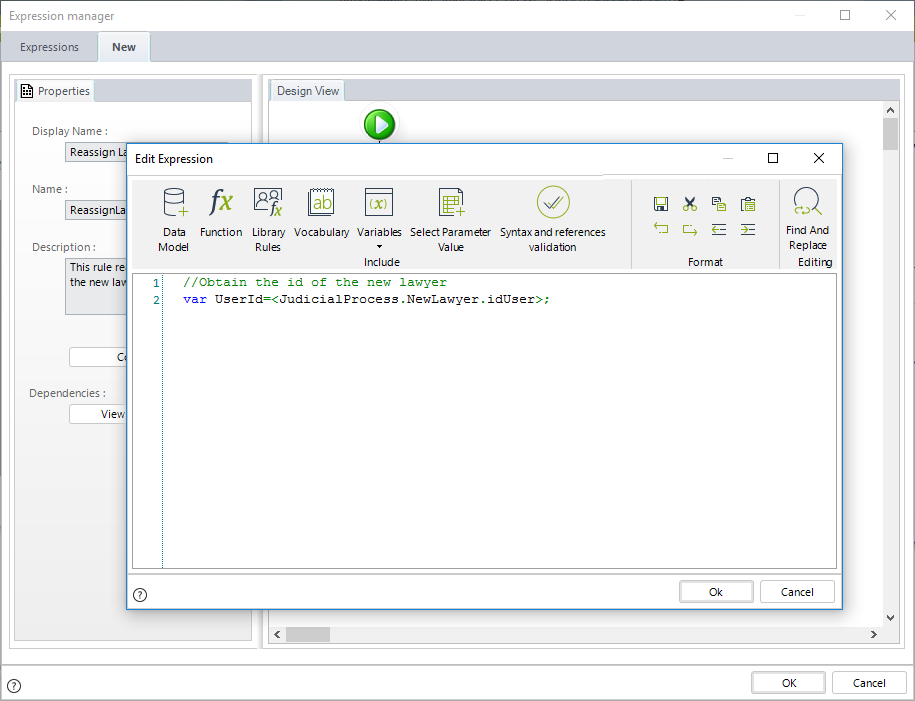The height and width of the screenshot is (701, 915).
Task: Insert a Function via fx icon
Action: 221,212
